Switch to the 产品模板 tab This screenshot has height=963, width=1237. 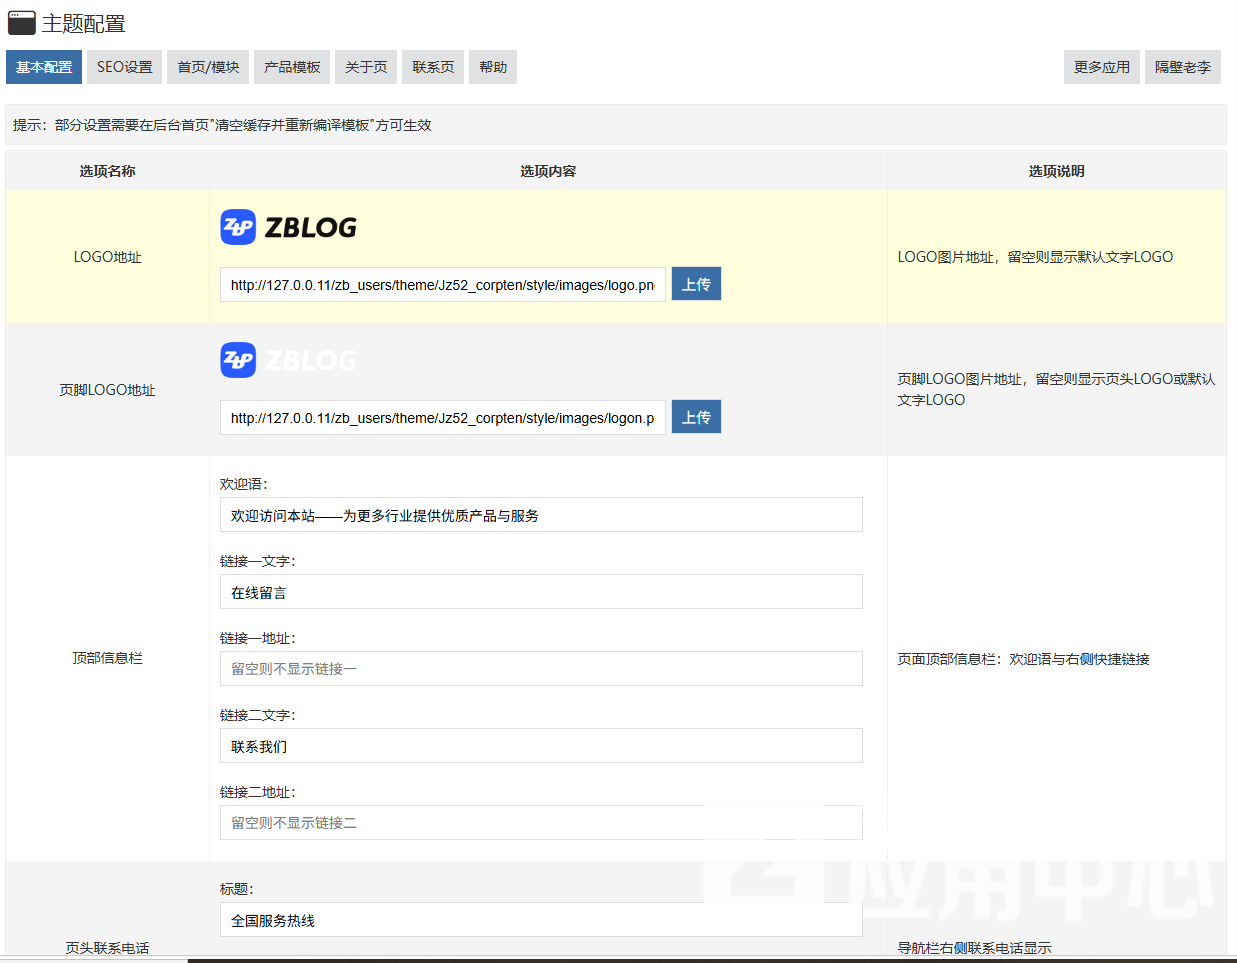292,67
